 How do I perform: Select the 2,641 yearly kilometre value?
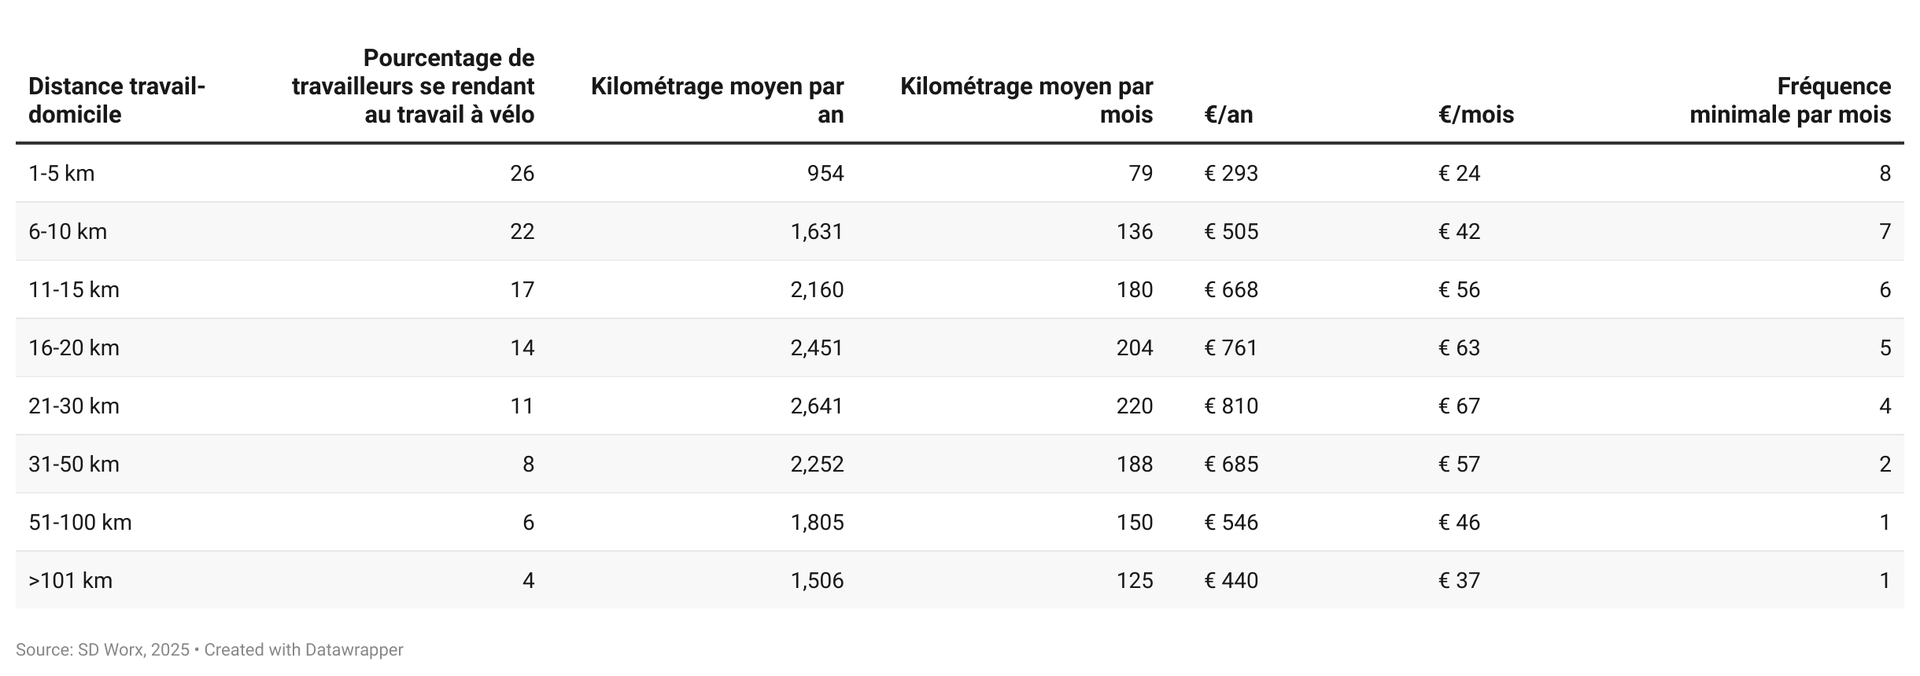[817, 405]
